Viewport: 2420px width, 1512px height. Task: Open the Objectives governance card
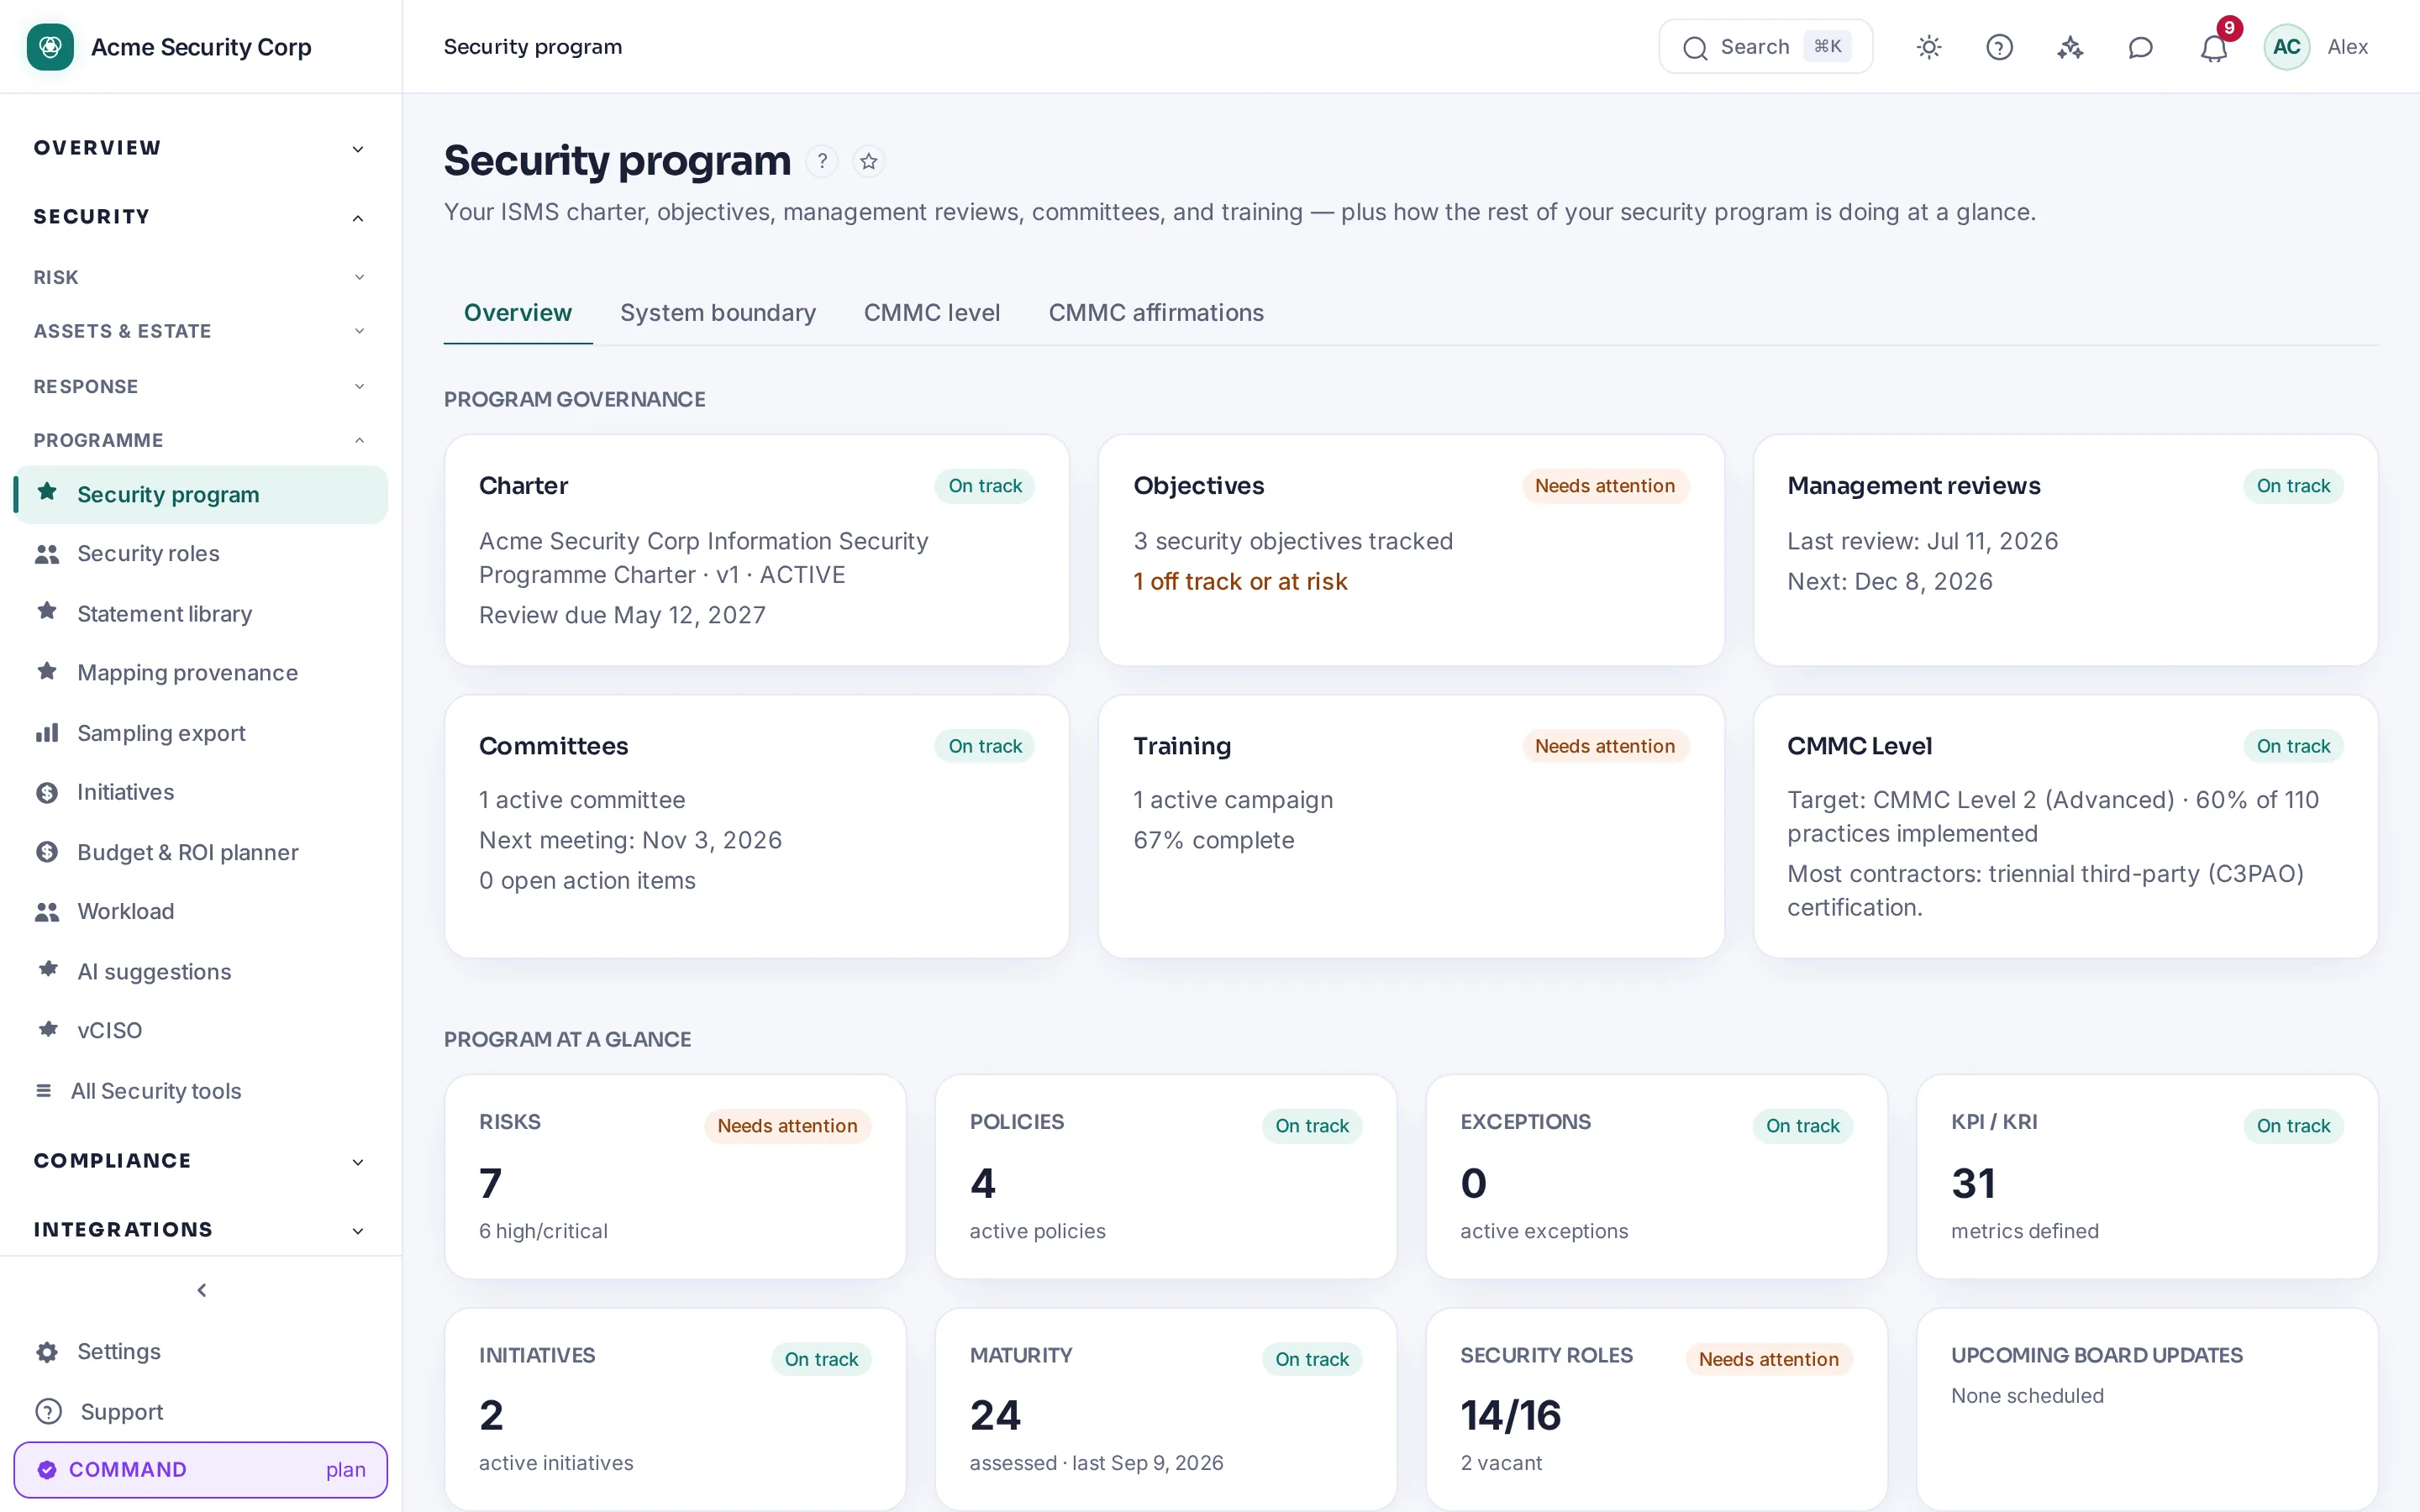point(1411,550)
